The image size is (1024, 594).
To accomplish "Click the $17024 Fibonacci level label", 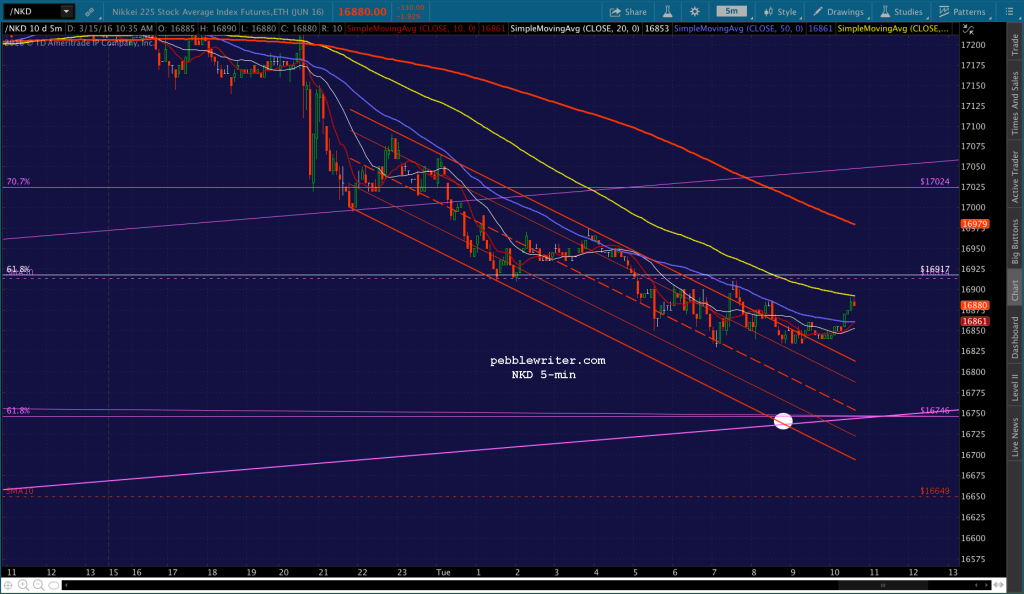I will click(935, 181).
